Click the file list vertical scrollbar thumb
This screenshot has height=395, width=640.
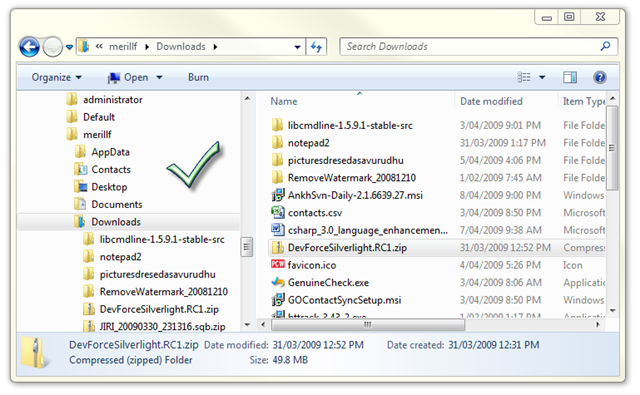point(612,148)
